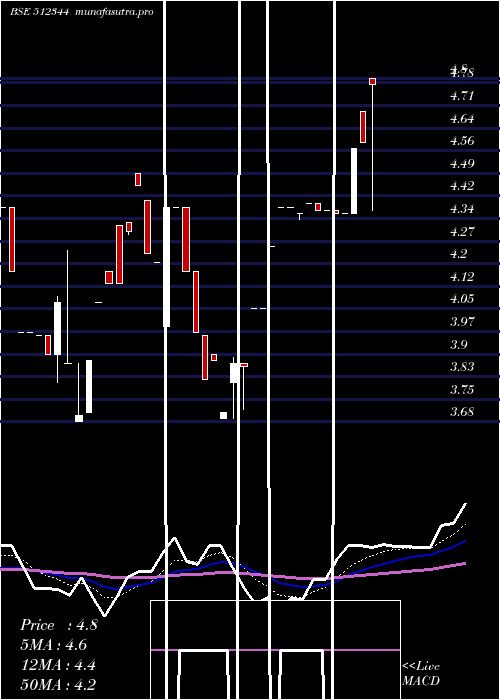Click the blue 12MA line near right end
500x700 pixels.
[460, 543]
